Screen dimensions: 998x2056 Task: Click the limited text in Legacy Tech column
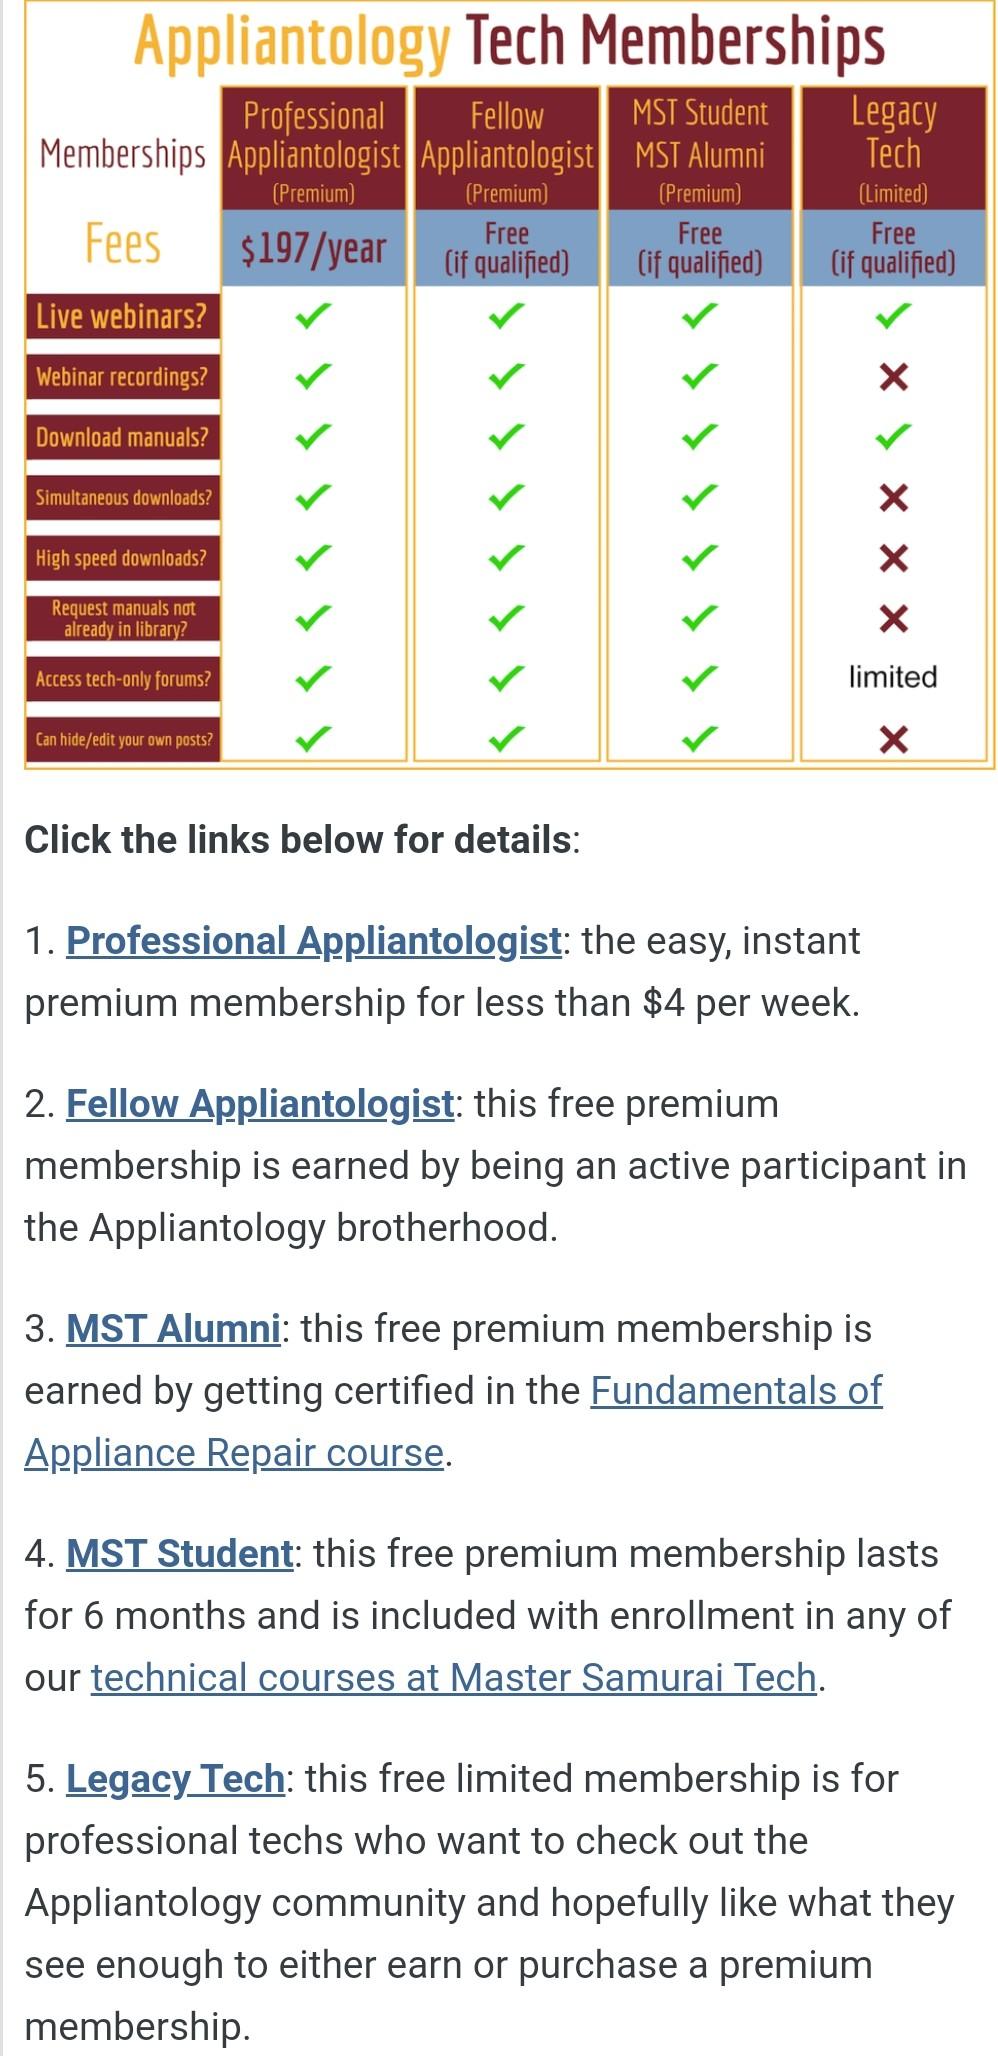tap(893, 677)
